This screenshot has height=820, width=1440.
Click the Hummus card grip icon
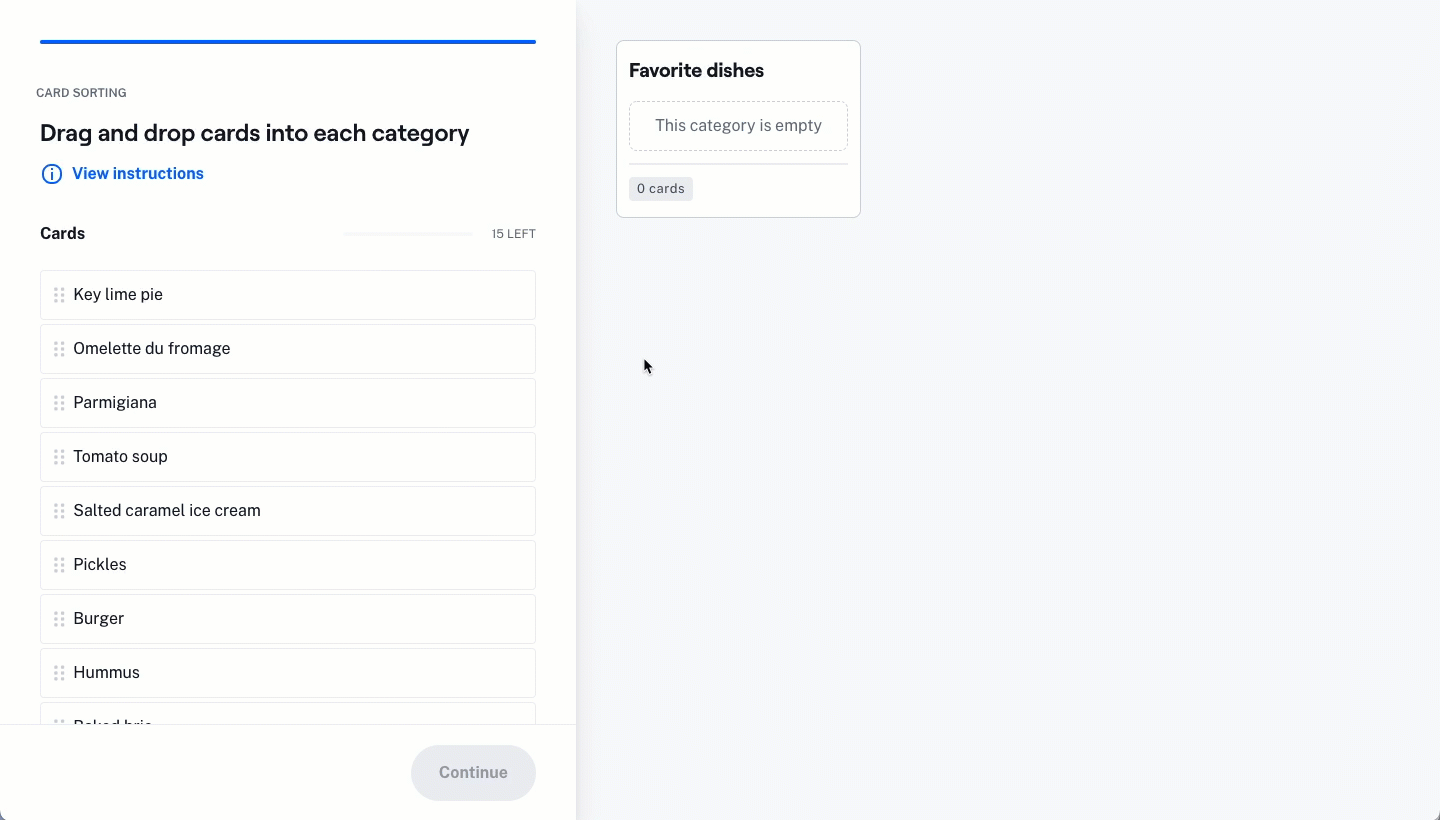(59, 673)
